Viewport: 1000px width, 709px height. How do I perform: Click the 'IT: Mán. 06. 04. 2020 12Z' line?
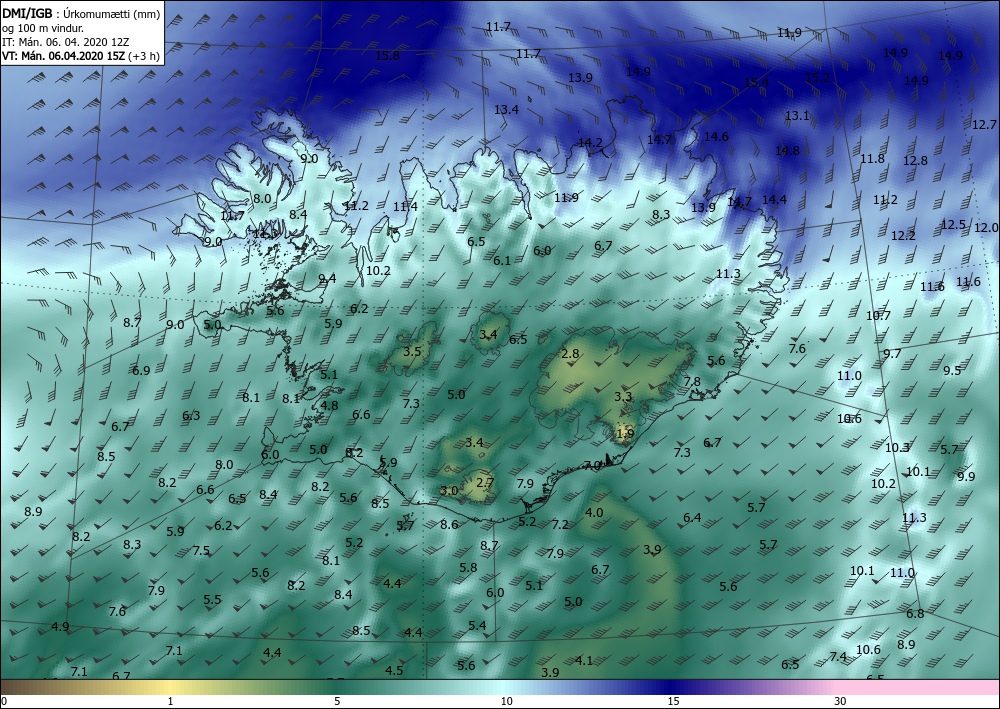66,42
